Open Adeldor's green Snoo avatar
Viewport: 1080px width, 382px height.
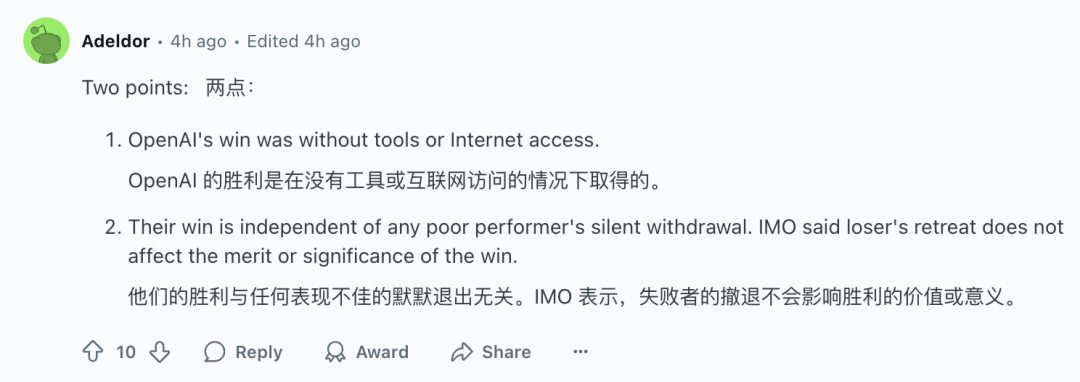click(x=46, y=41)
